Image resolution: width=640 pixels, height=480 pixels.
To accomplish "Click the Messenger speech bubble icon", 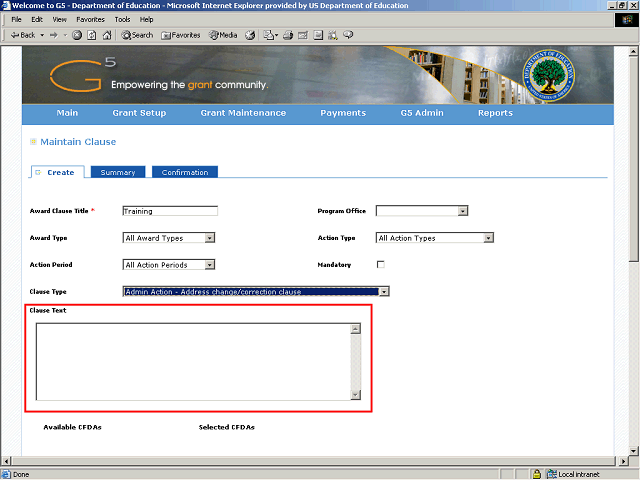I will tap(348, 35).
